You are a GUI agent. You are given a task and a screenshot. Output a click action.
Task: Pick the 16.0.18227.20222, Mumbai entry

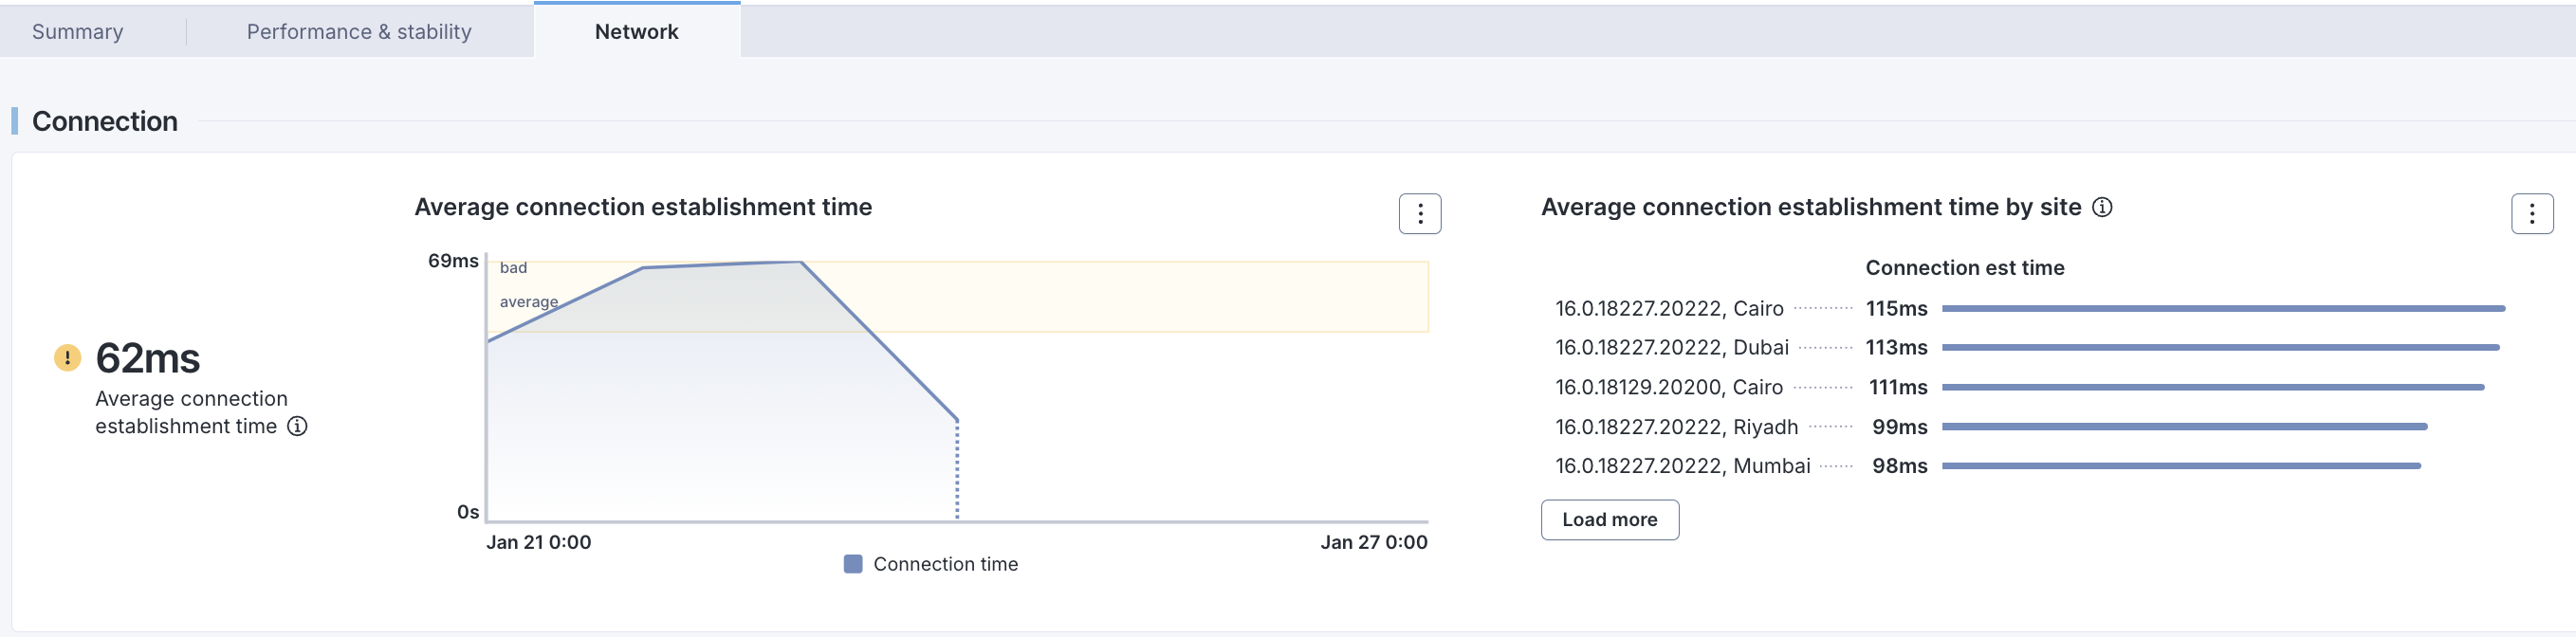coord(1682,466)
